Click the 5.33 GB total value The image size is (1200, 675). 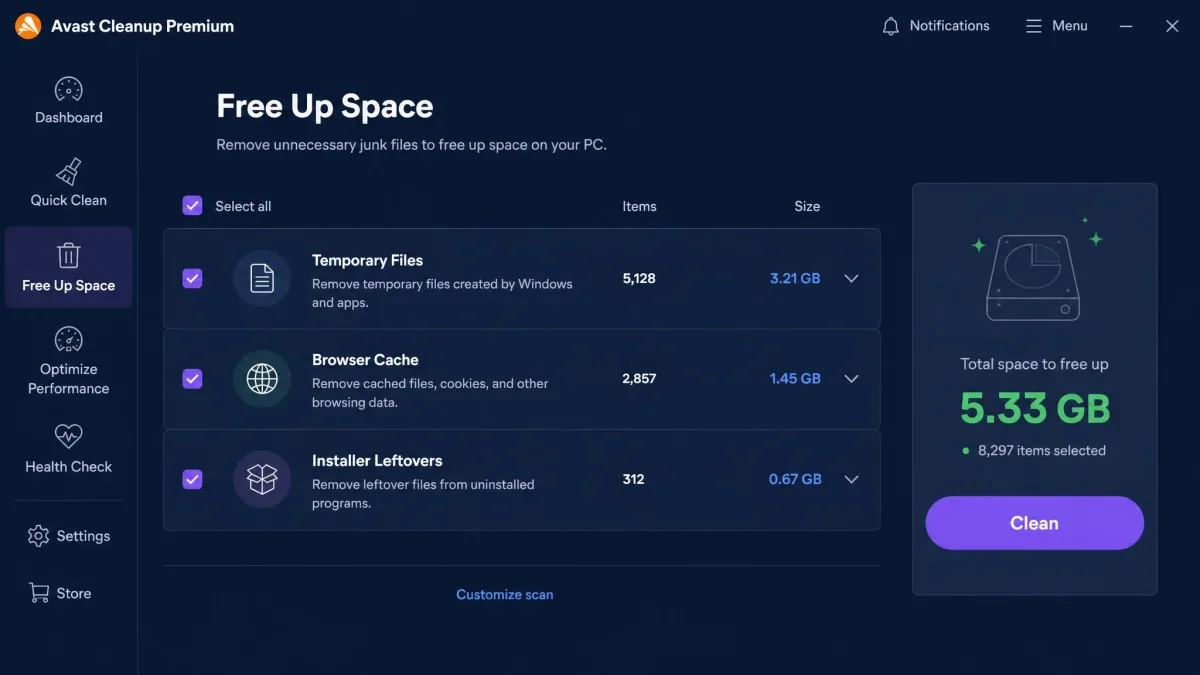pyautogui.click(x=1035, y=408)
